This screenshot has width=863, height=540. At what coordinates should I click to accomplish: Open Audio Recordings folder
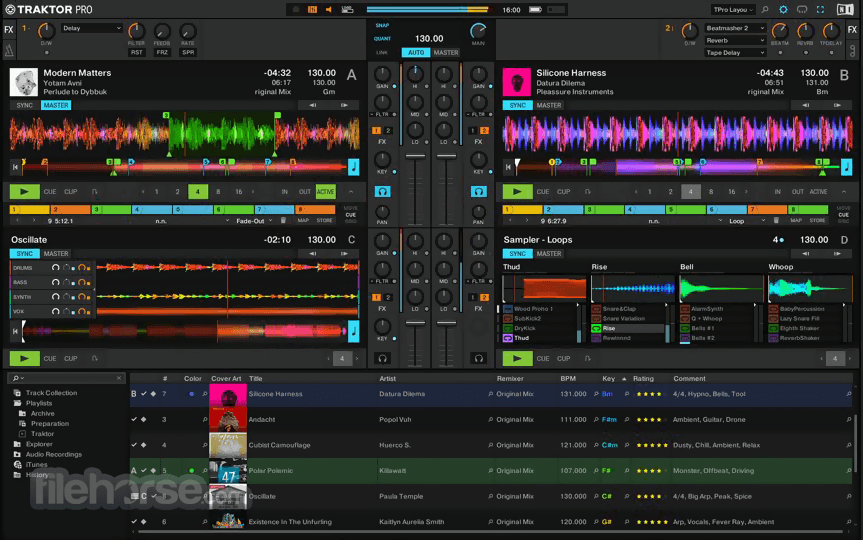click(x=53, y=455)
